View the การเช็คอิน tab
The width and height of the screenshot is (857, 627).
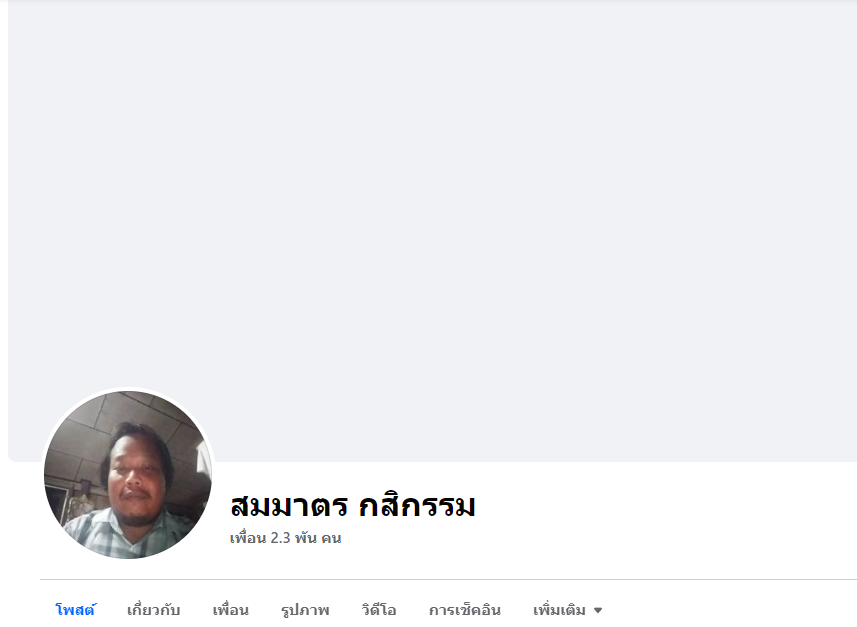point(465,610)
